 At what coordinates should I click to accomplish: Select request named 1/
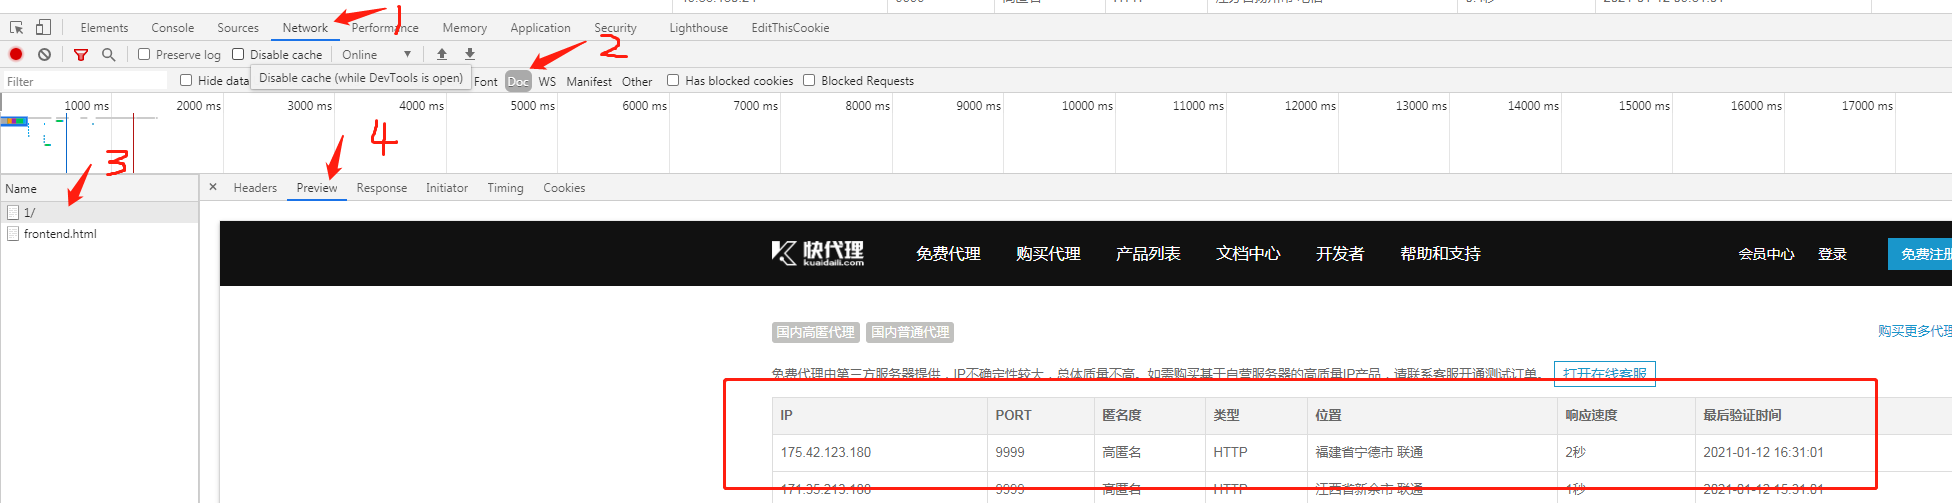[100, 212]
